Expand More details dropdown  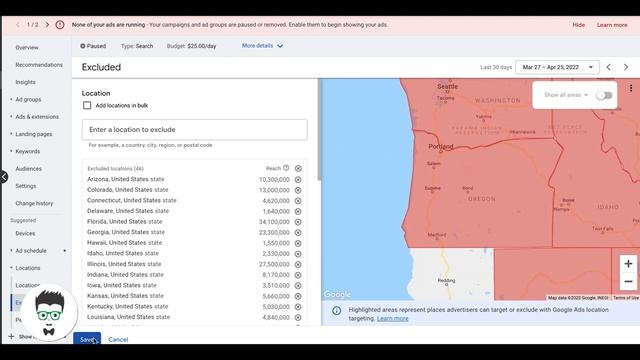pos(262,46)
